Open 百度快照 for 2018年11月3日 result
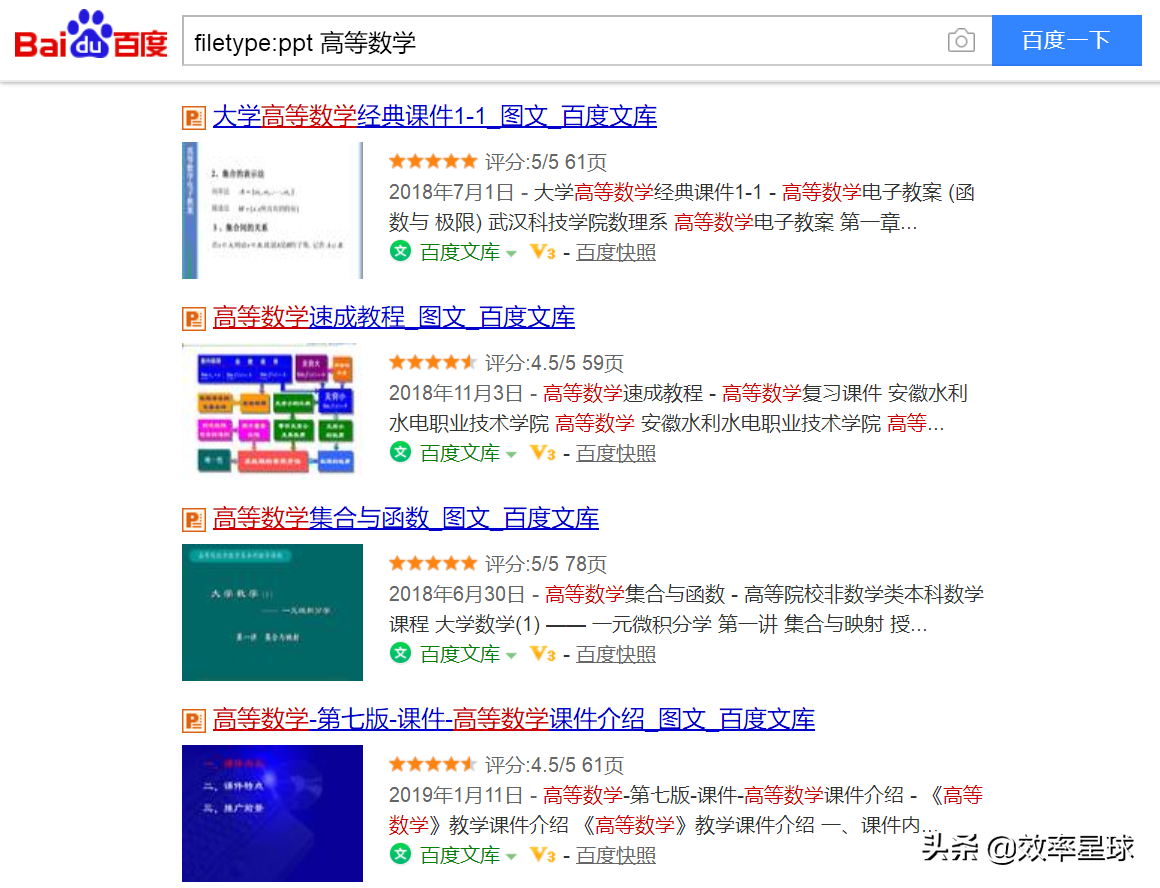This screenshot has width=1160, height=888. click(x=616, y=453)
